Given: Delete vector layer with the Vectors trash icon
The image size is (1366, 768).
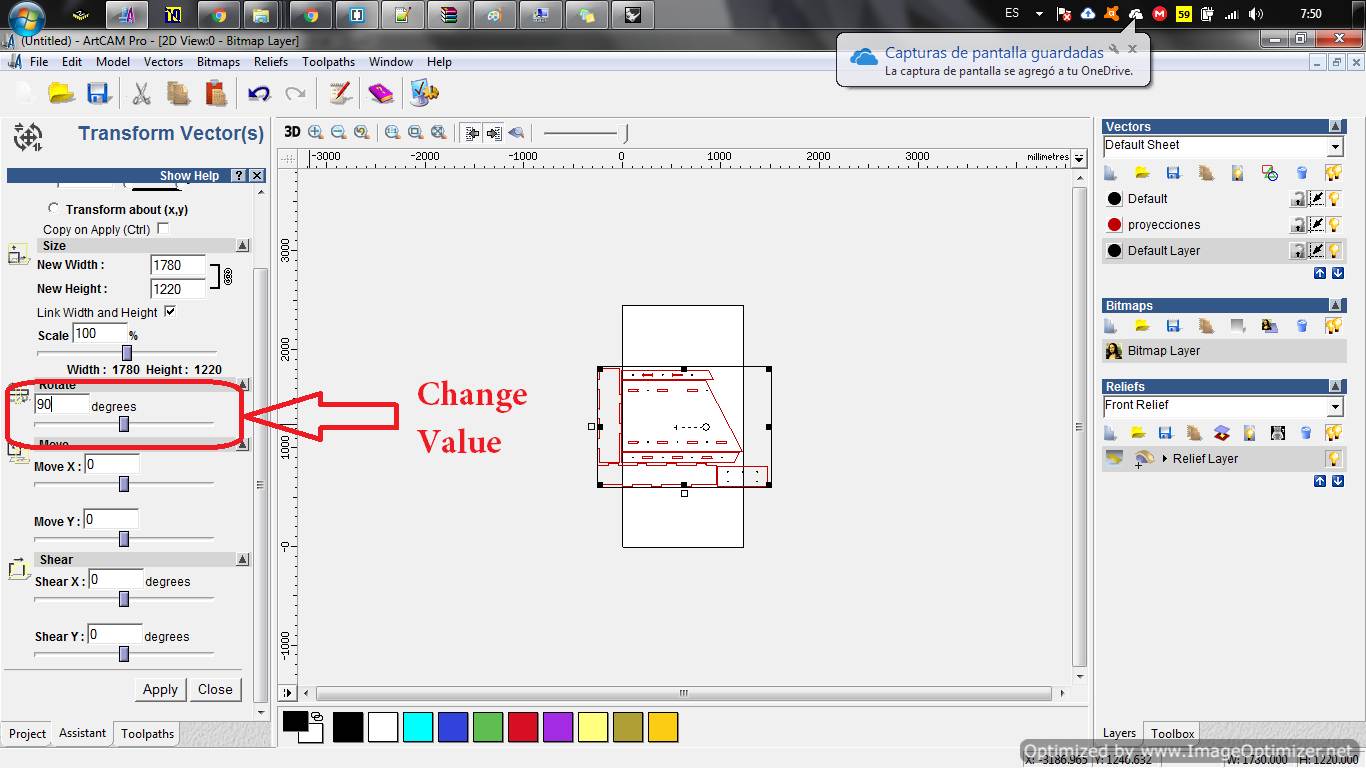Looking at the screenshot, I should (1302, 173).
